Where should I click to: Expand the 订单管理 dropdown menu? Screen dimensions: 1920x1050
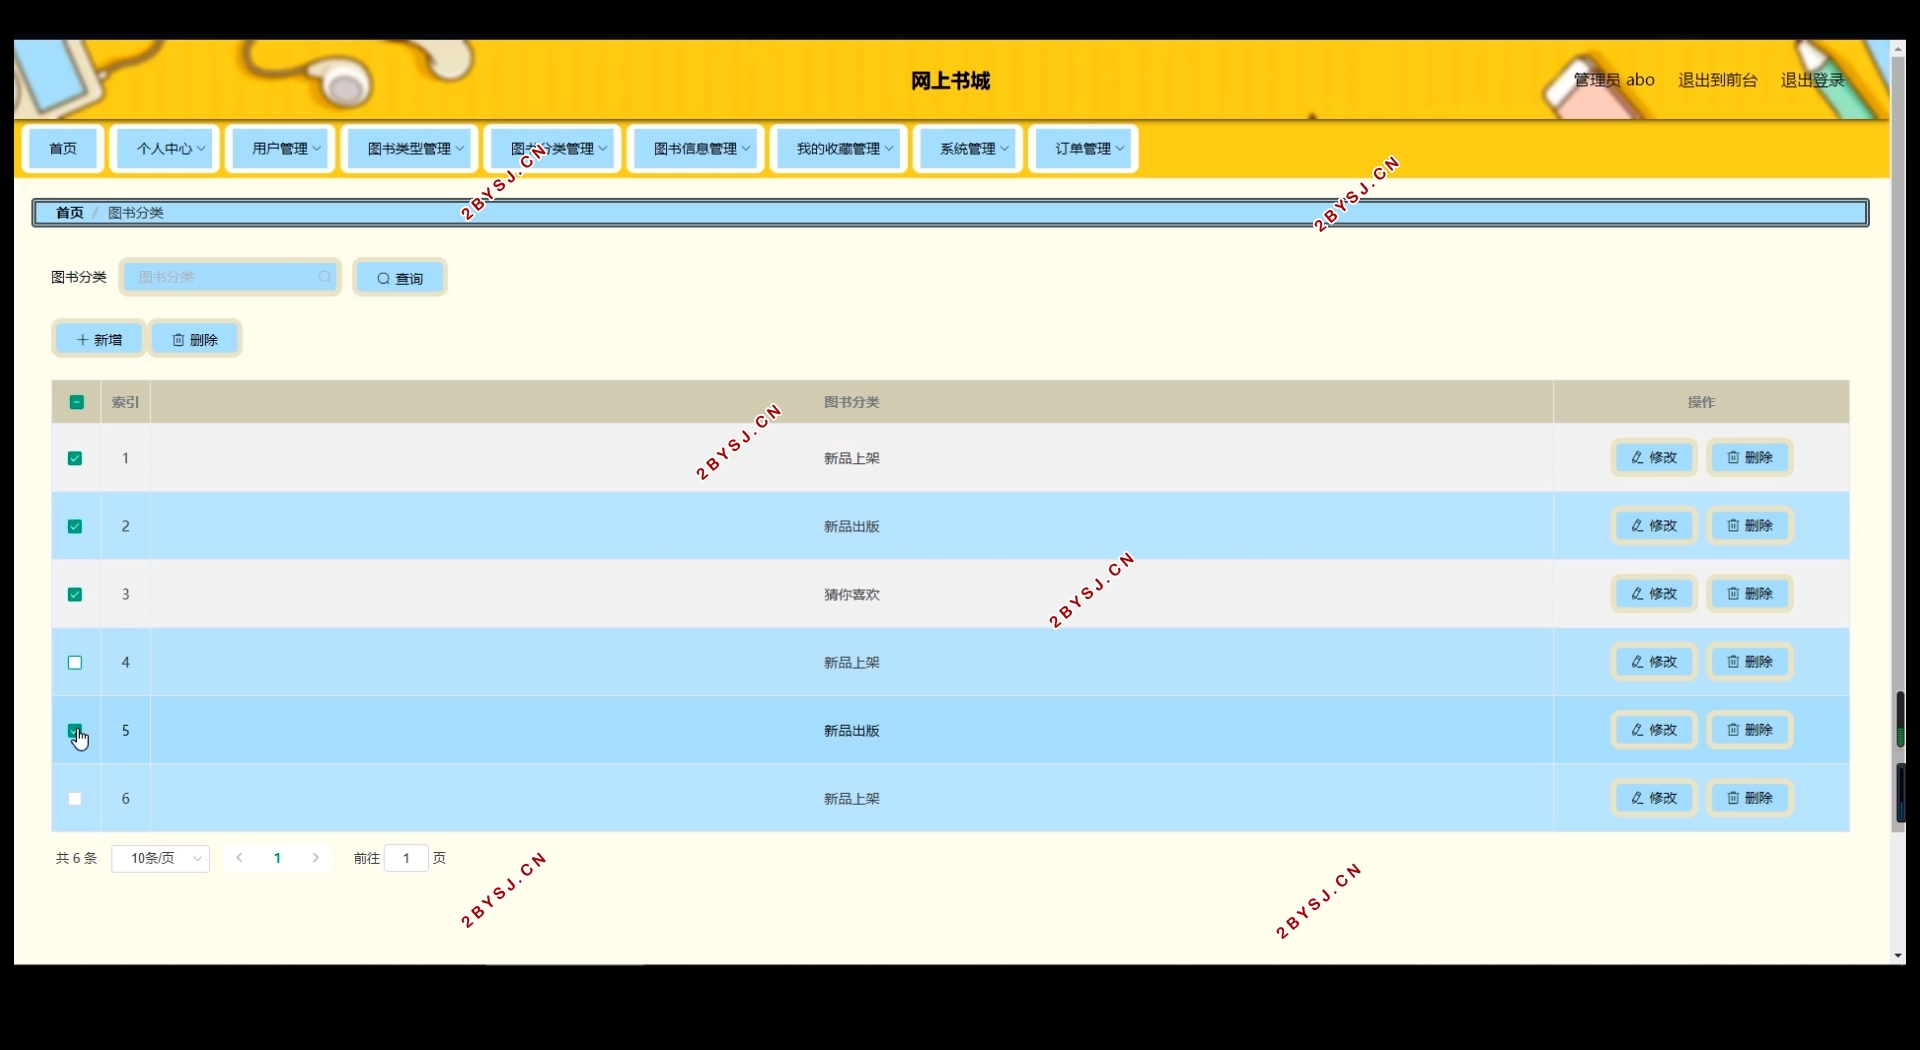[1083, 149]
